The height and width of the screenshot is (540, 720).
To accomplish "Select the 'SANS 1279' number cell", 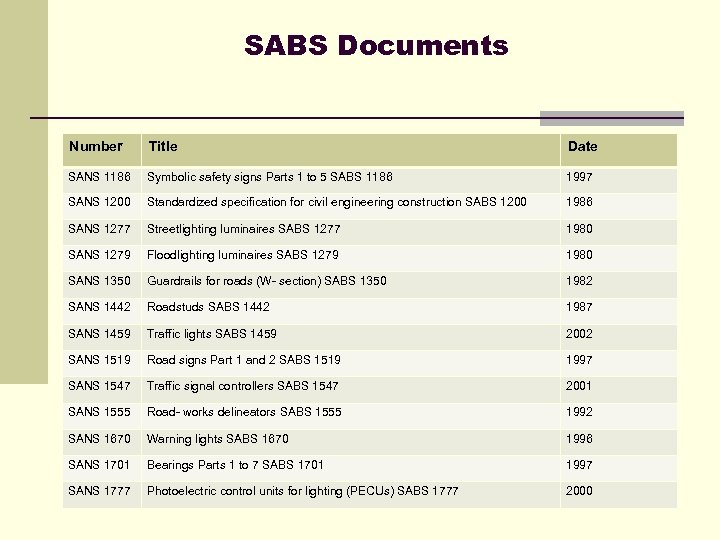I will coord(99,255).
